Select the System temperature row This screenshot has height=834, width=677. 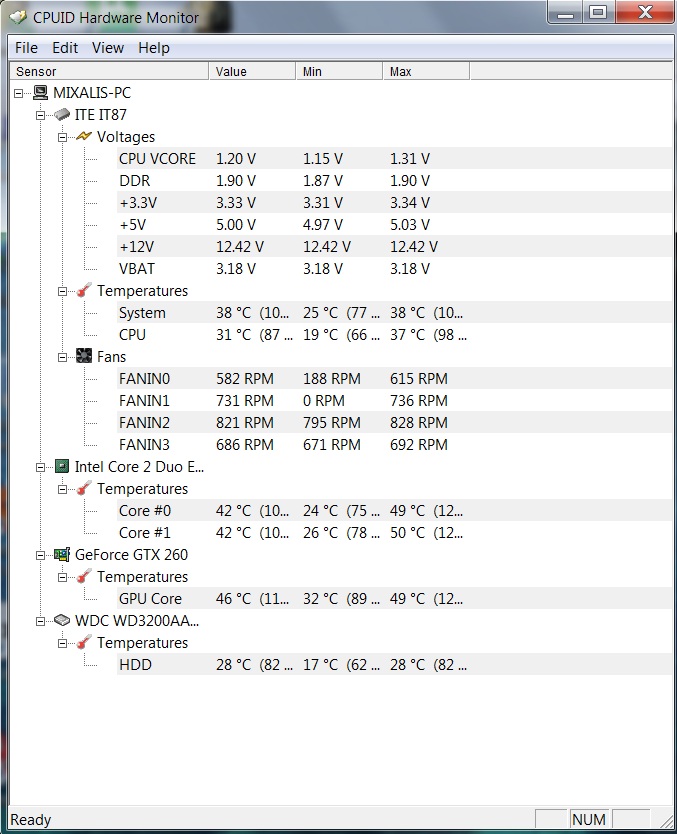coord(394,312)
